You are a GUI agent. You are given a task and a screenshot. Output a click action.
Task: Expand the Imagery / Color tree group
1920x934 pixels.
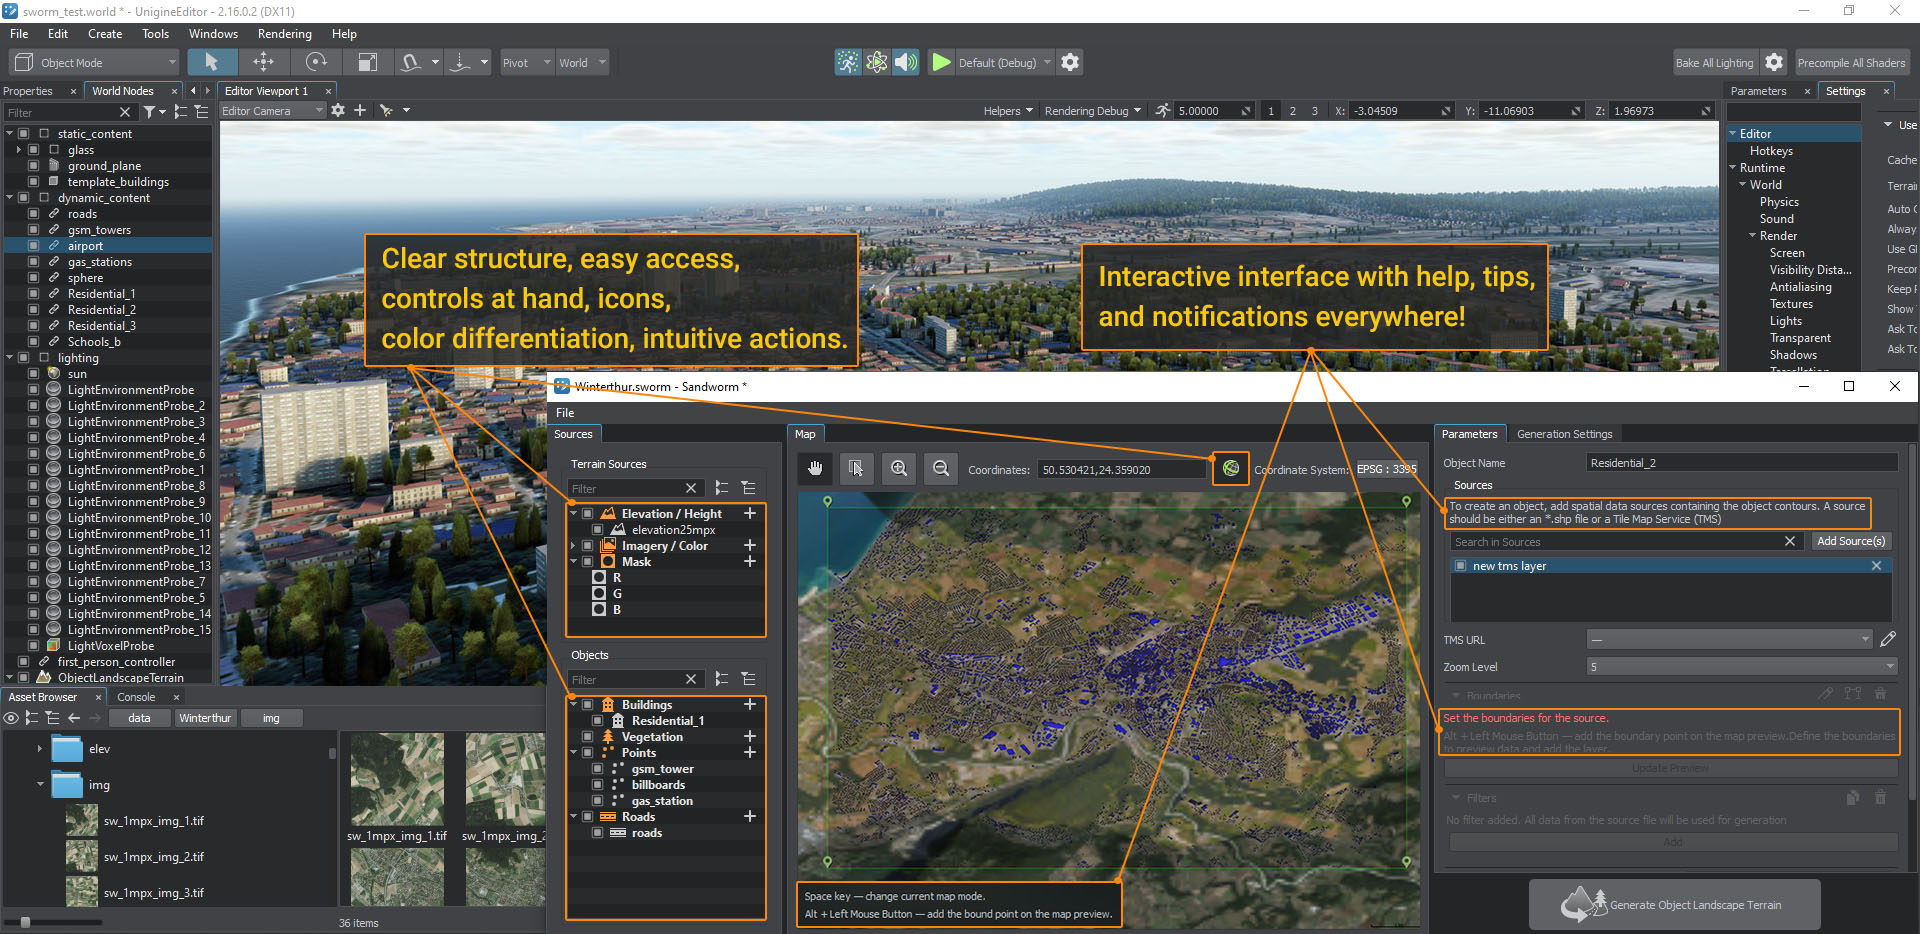pyautogui.click(x=574, y=546)
